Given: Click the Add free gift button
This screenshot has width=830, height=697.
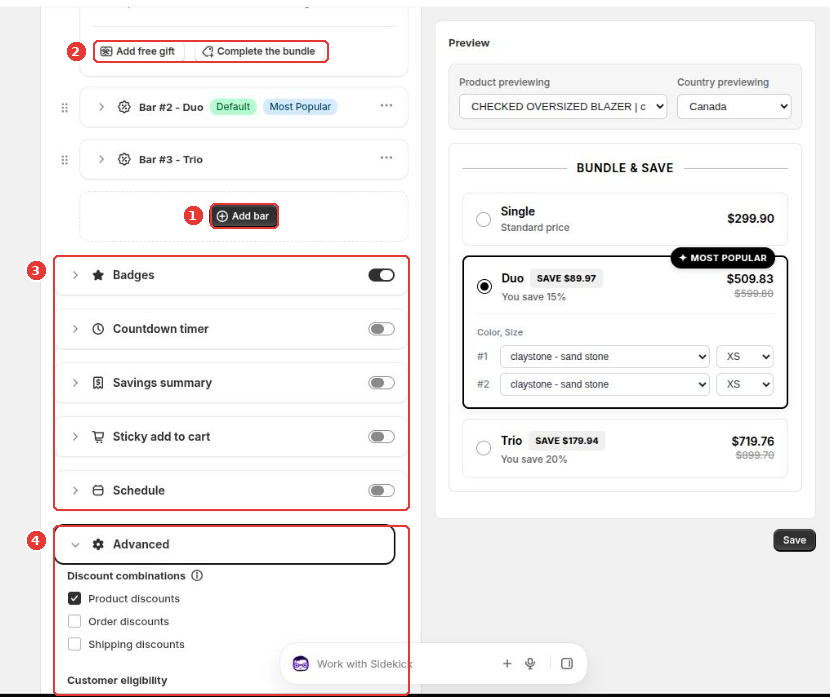Looking at the screenshot, I should (x=139, y=51).
